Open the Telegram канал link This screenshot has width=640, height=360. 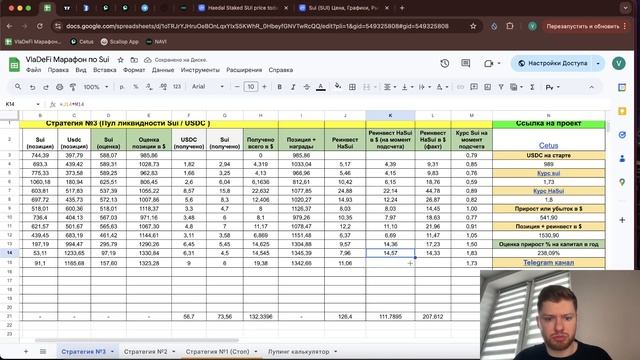pyautogui.click(x=548, y=262)
